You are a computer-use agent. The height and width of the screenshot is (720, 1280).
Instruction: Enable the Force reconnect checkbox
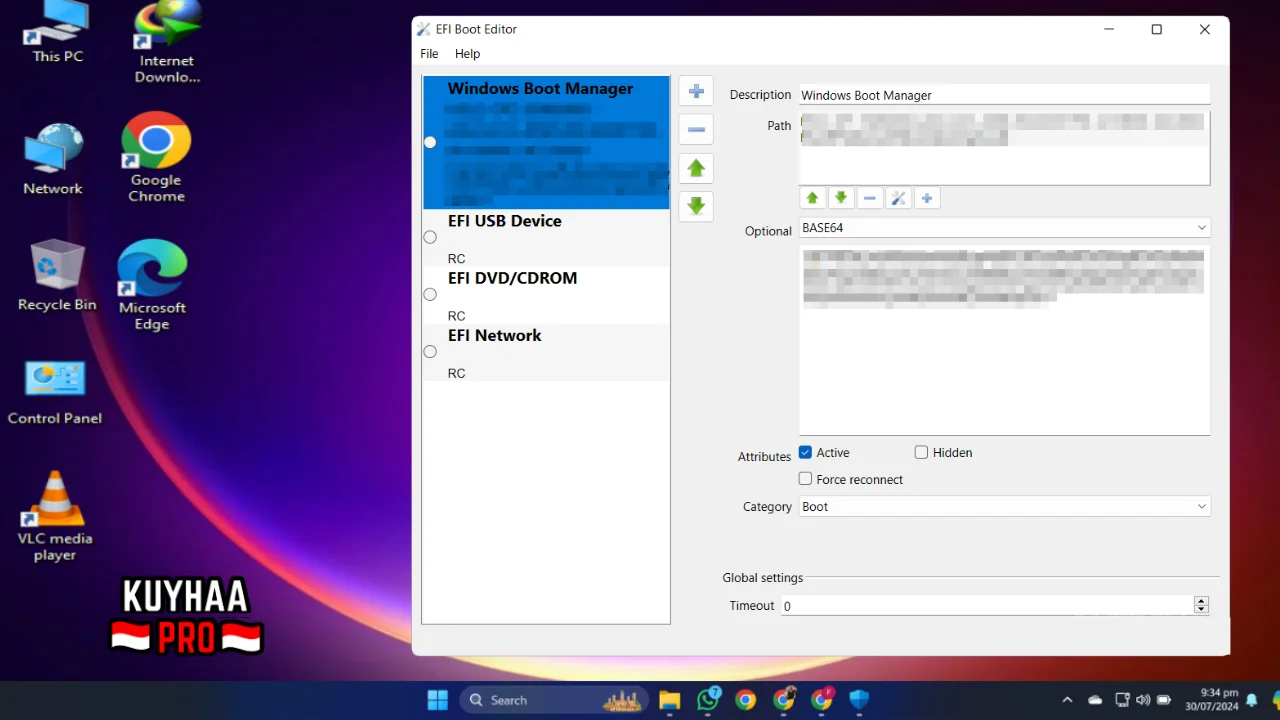(x=806, y=479)
